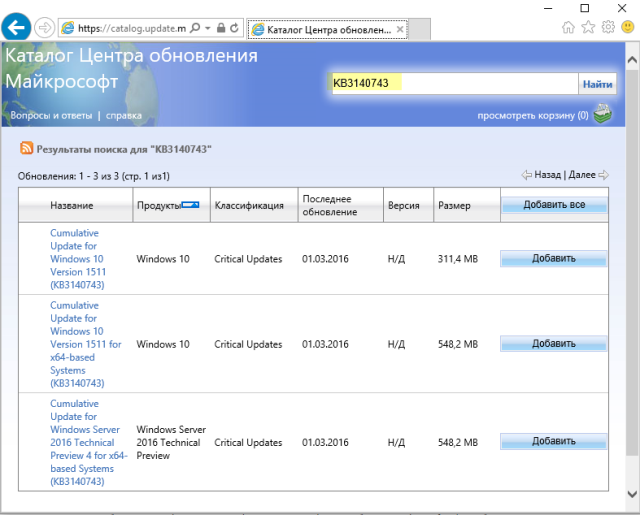Click the 311,4 MB size cell
The image size is (640, 515).
[x=458, y=259]
